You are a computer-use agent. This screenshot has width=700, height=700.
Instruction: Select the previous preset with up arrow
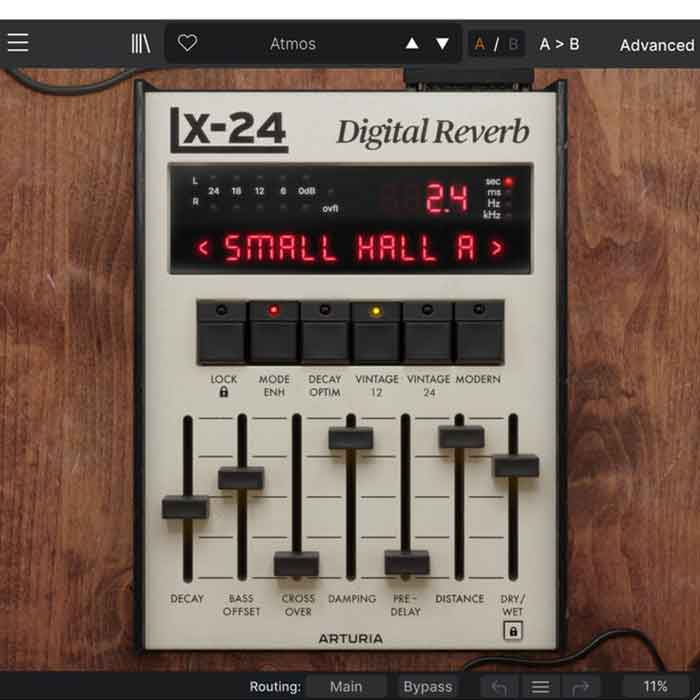coord(412,44)
